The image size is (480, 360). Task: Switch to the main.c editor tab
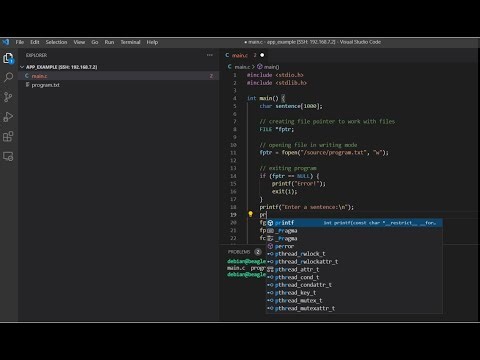(244, 55)
